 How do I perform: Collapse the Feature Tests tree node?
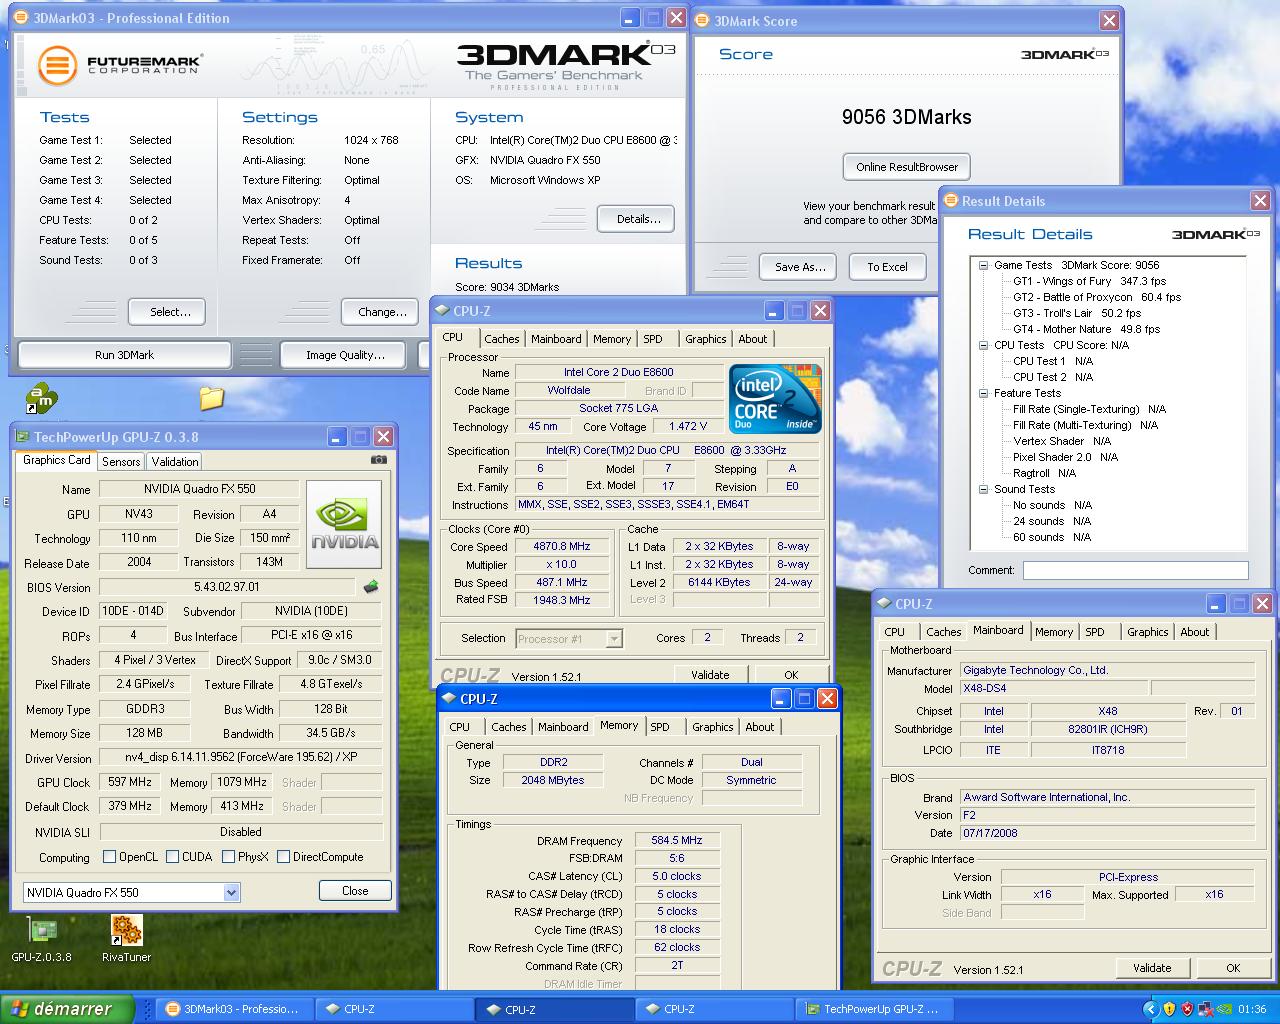tap(984, 393)
